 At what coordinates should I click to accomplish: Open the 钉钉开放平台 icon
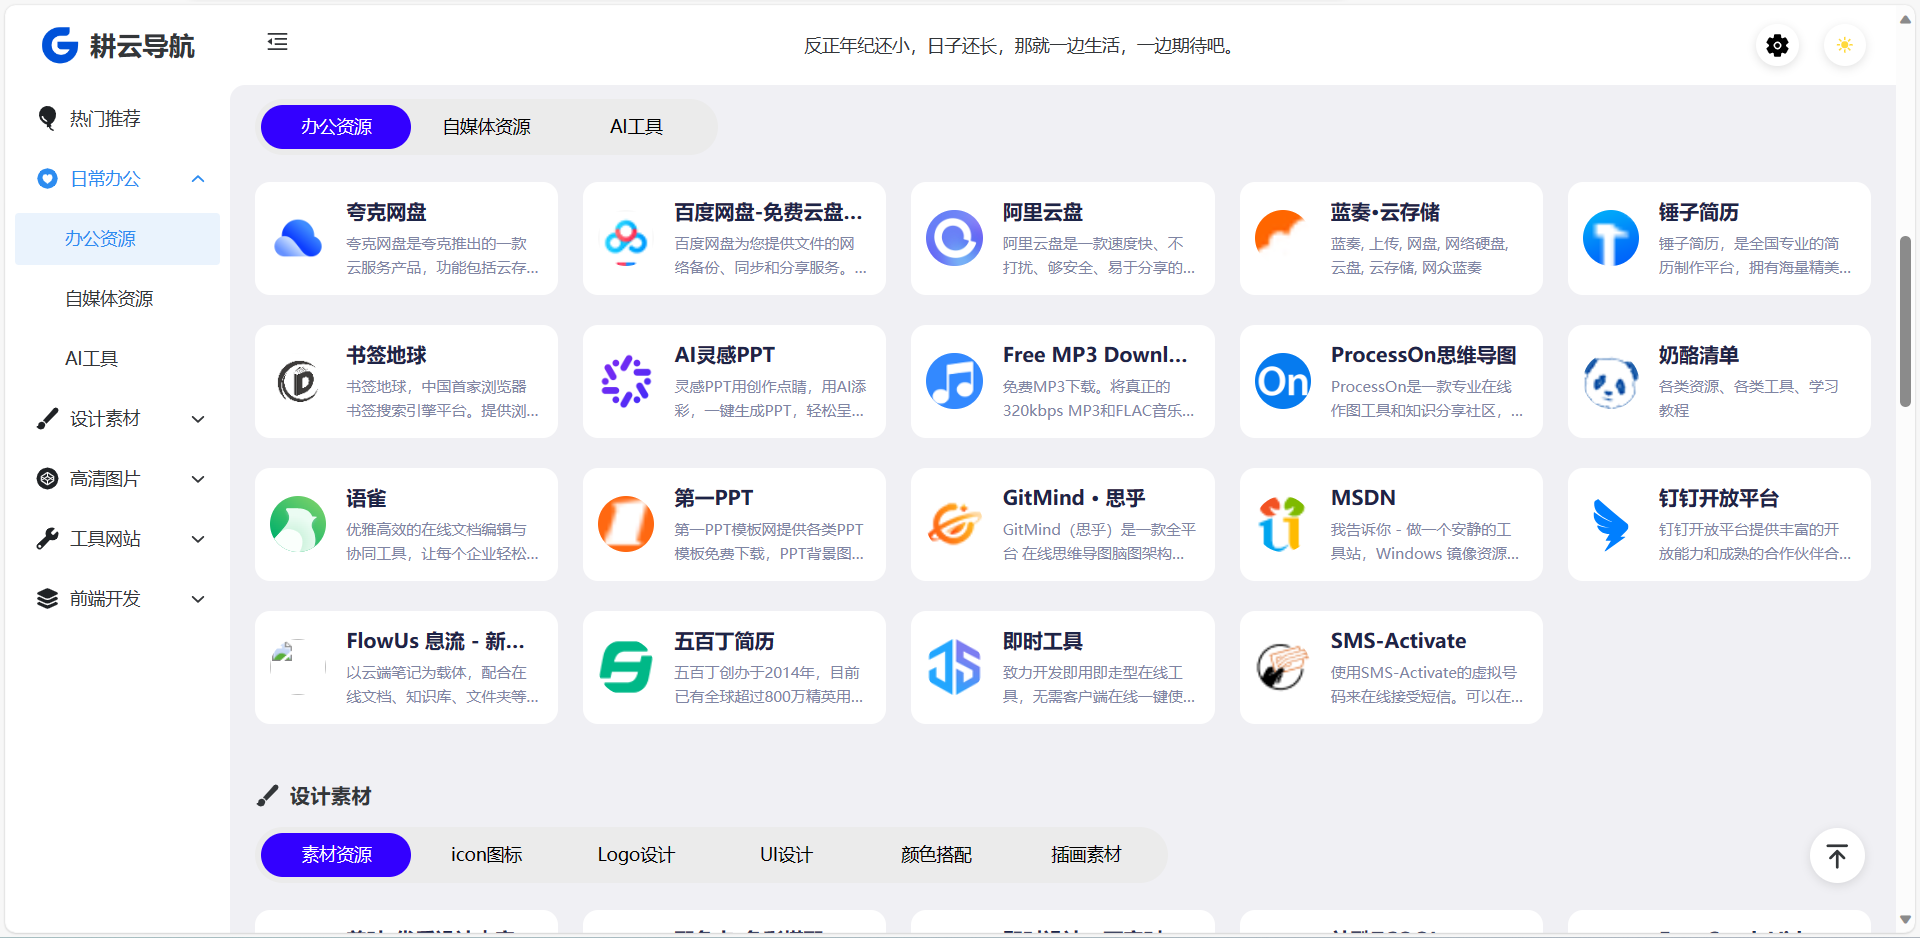coord(1610,524)
